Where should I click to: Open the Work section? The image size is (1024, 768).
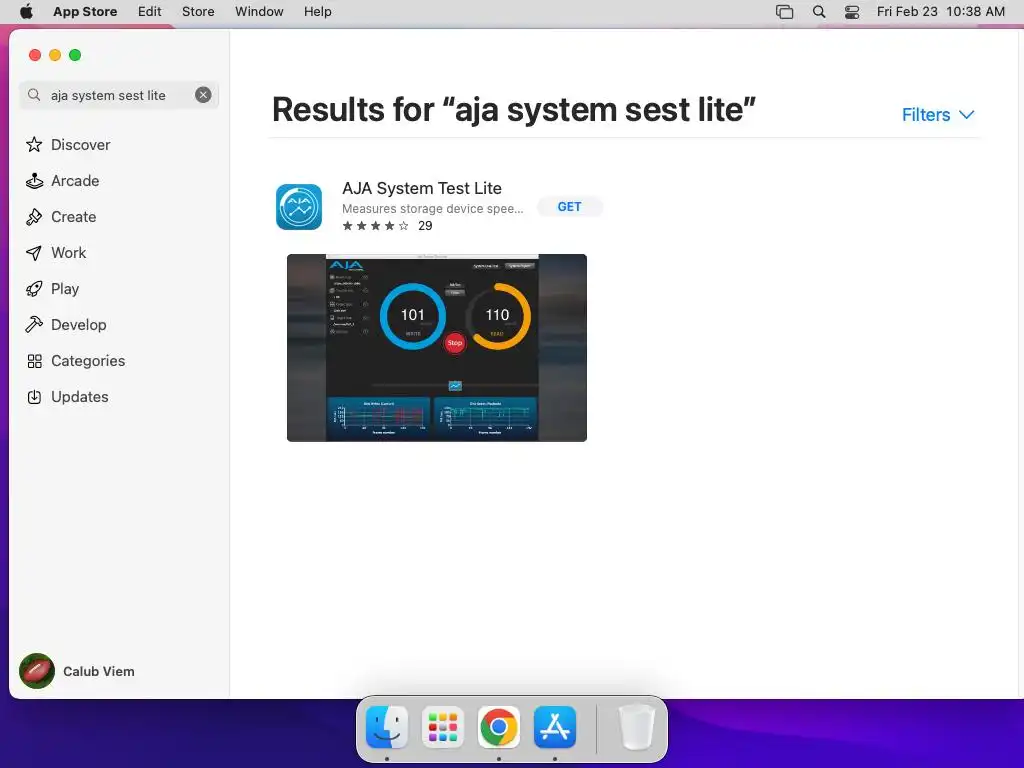click(x=56, y=252)
